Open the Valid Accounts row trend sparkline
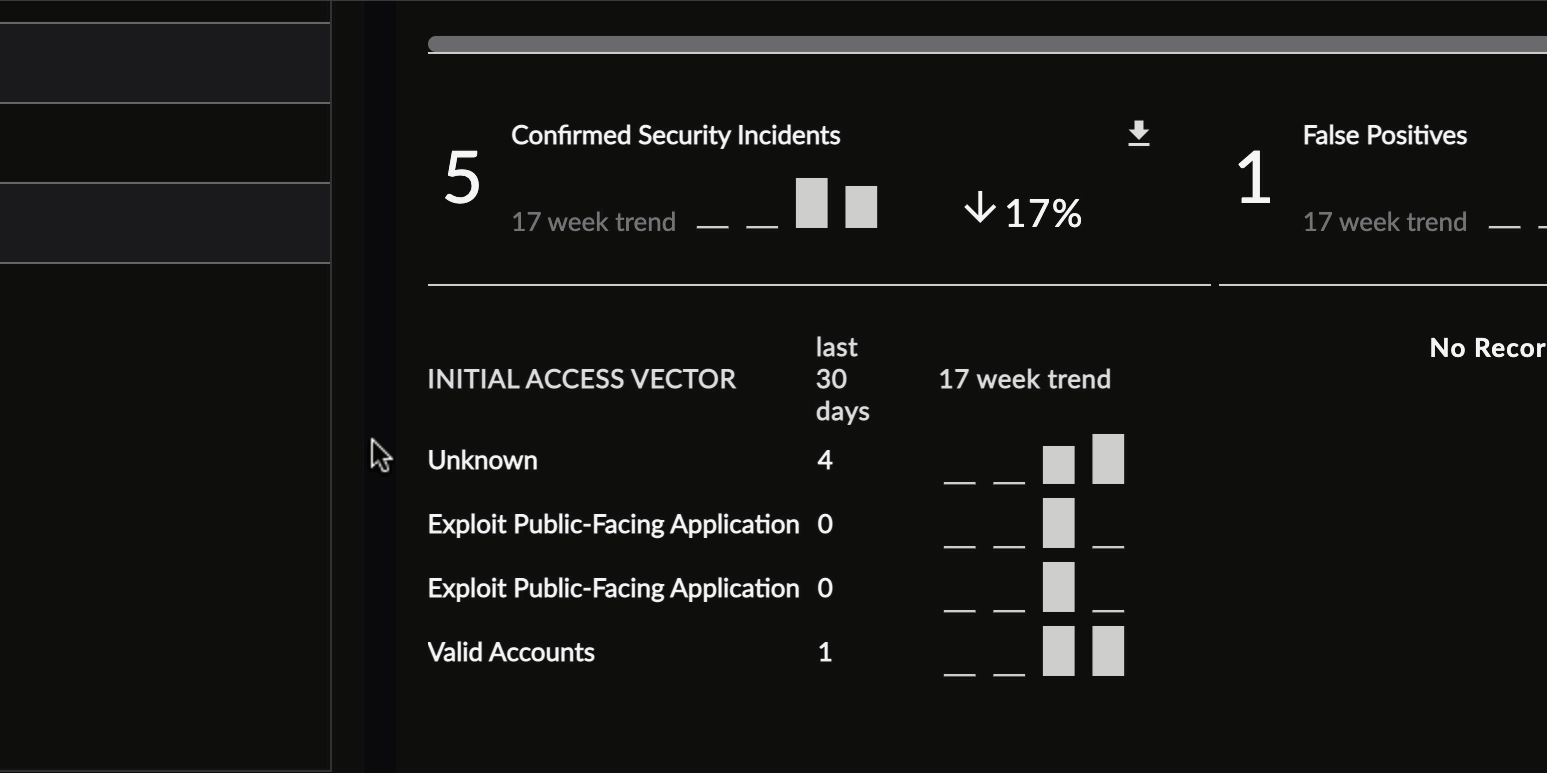Viewport: 1547px width, 773px height. (1033, 652)
